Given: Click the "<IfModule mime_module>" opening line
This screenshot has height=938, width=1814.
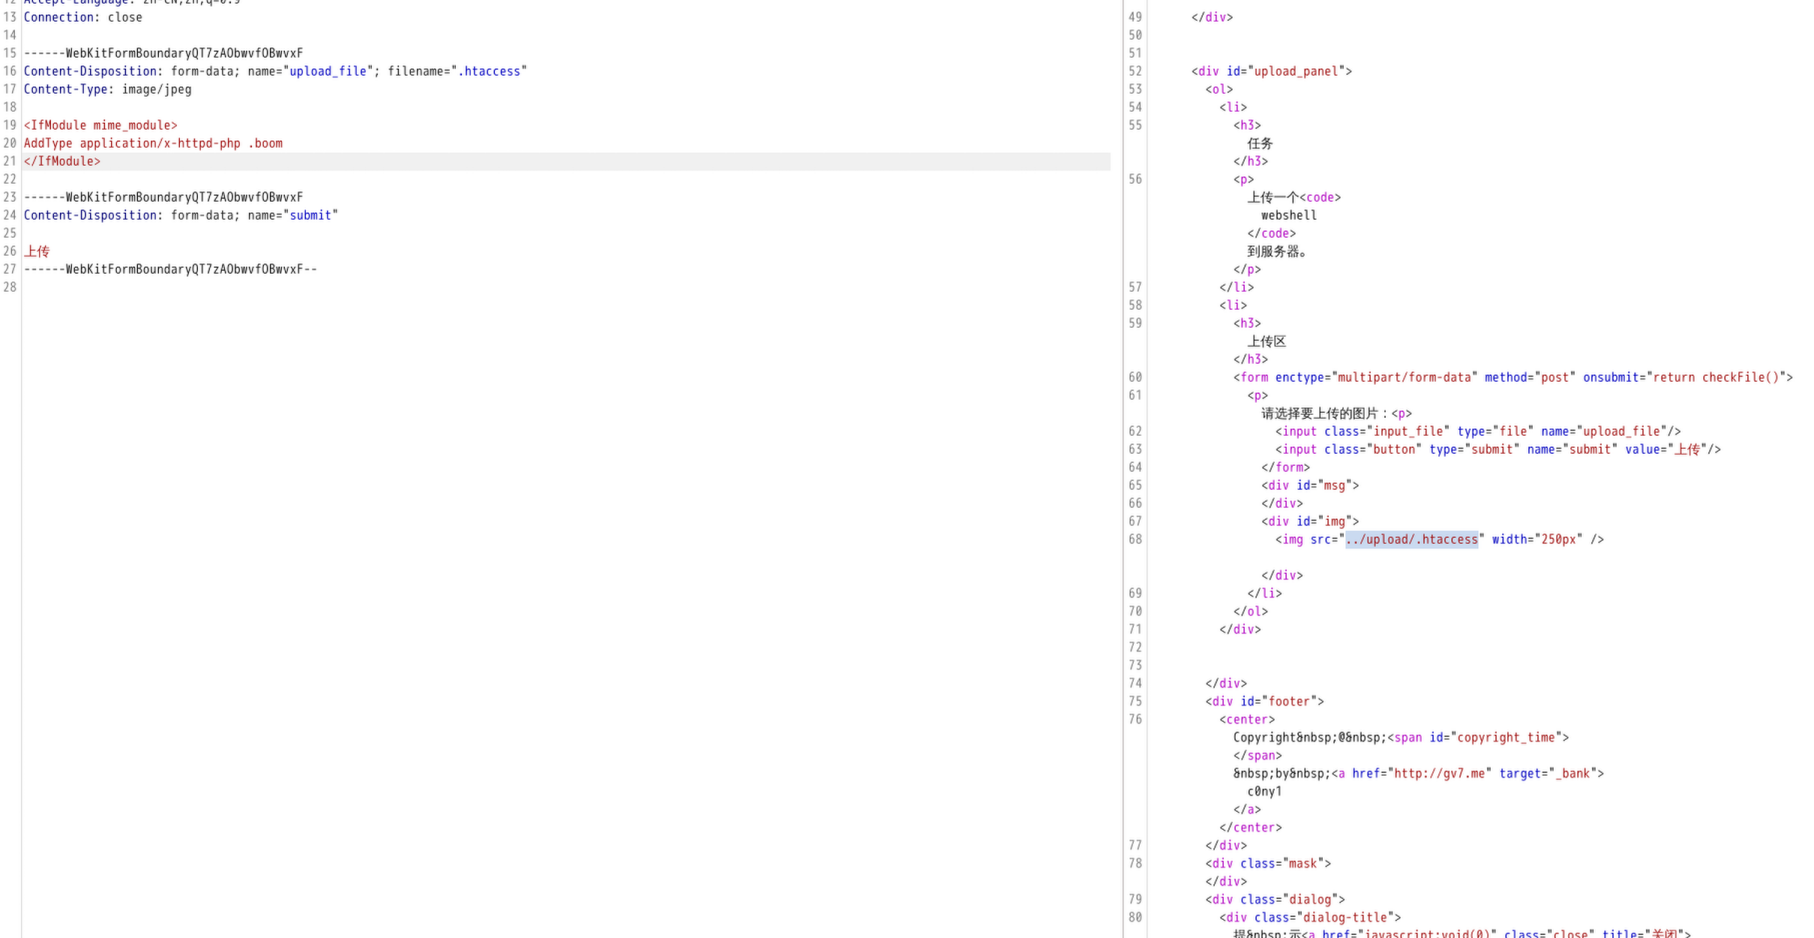Looking at the screenshot, I should [x=100, y=125].
